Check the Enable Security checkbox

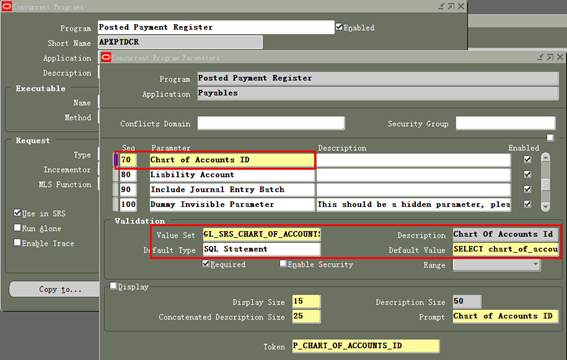[283, 264]
